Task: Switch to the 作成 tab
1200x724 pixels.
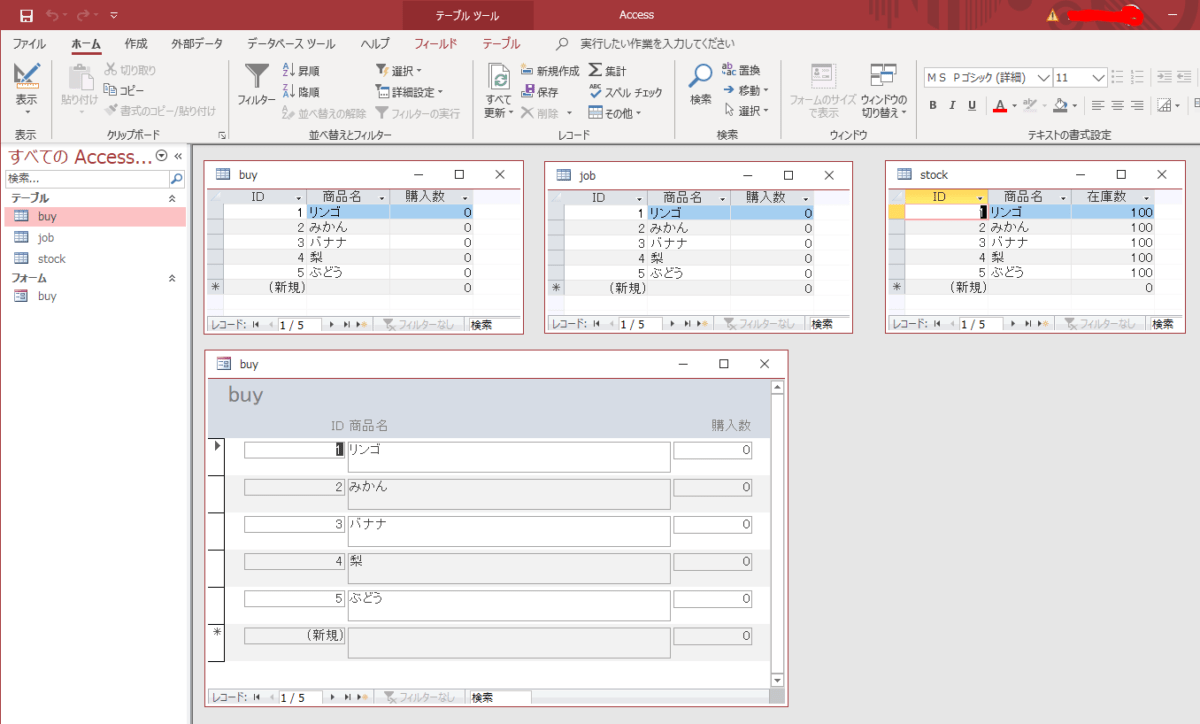Action: click(x=136, y=44)
